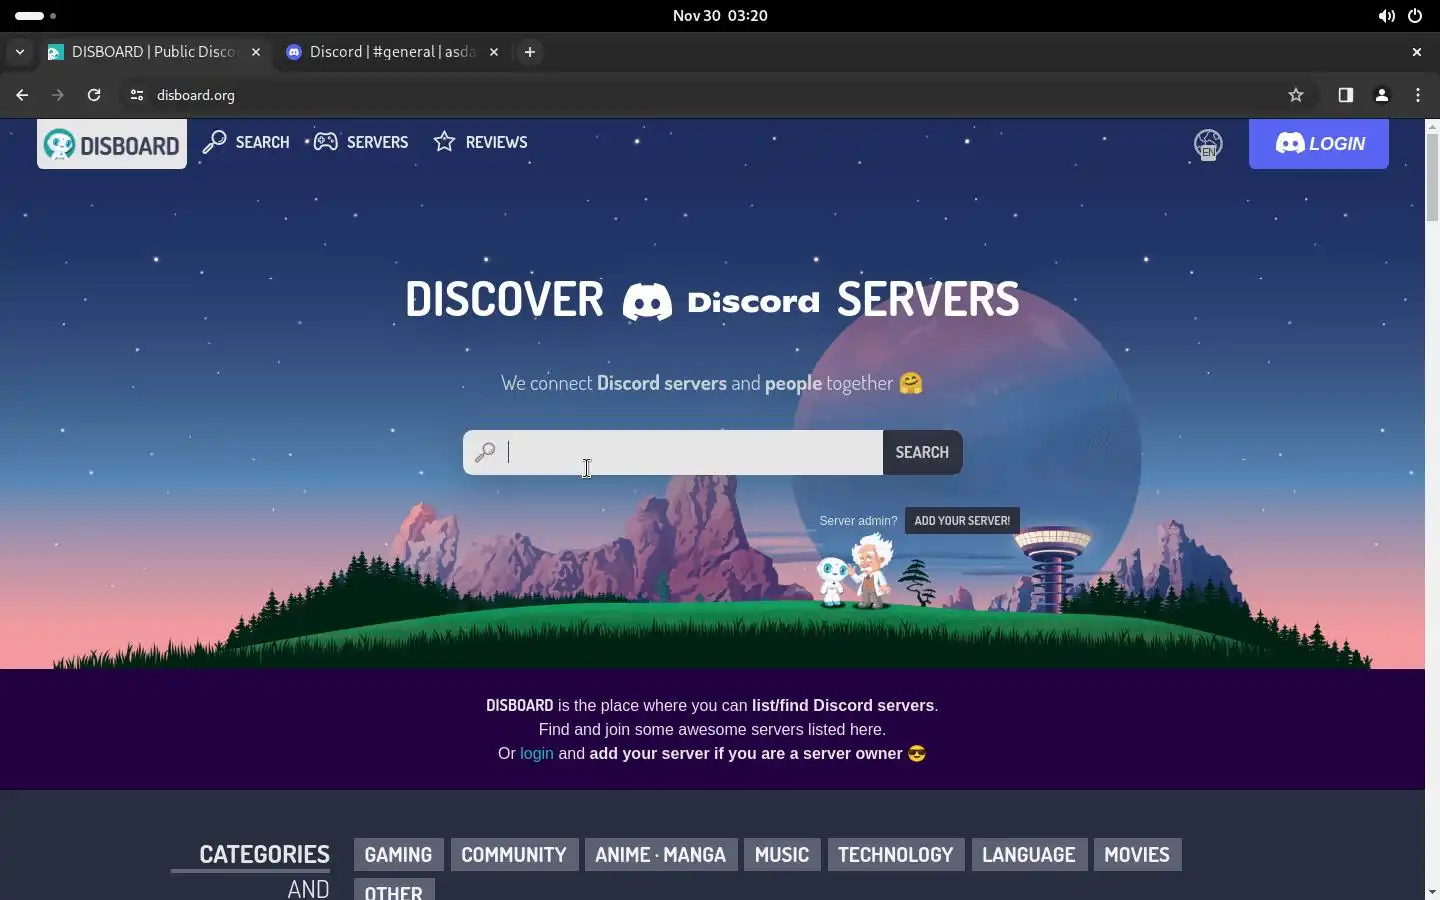This screenshot has width=1440, height=900.
Task: Close the DISBOARD browser tab
Action: (x=256, y=52)
